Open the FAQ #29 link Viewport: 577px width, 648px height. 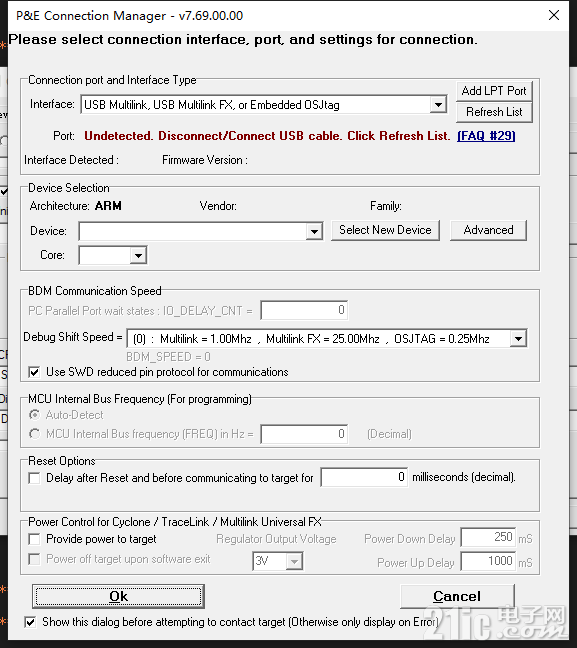pos(486,136)
